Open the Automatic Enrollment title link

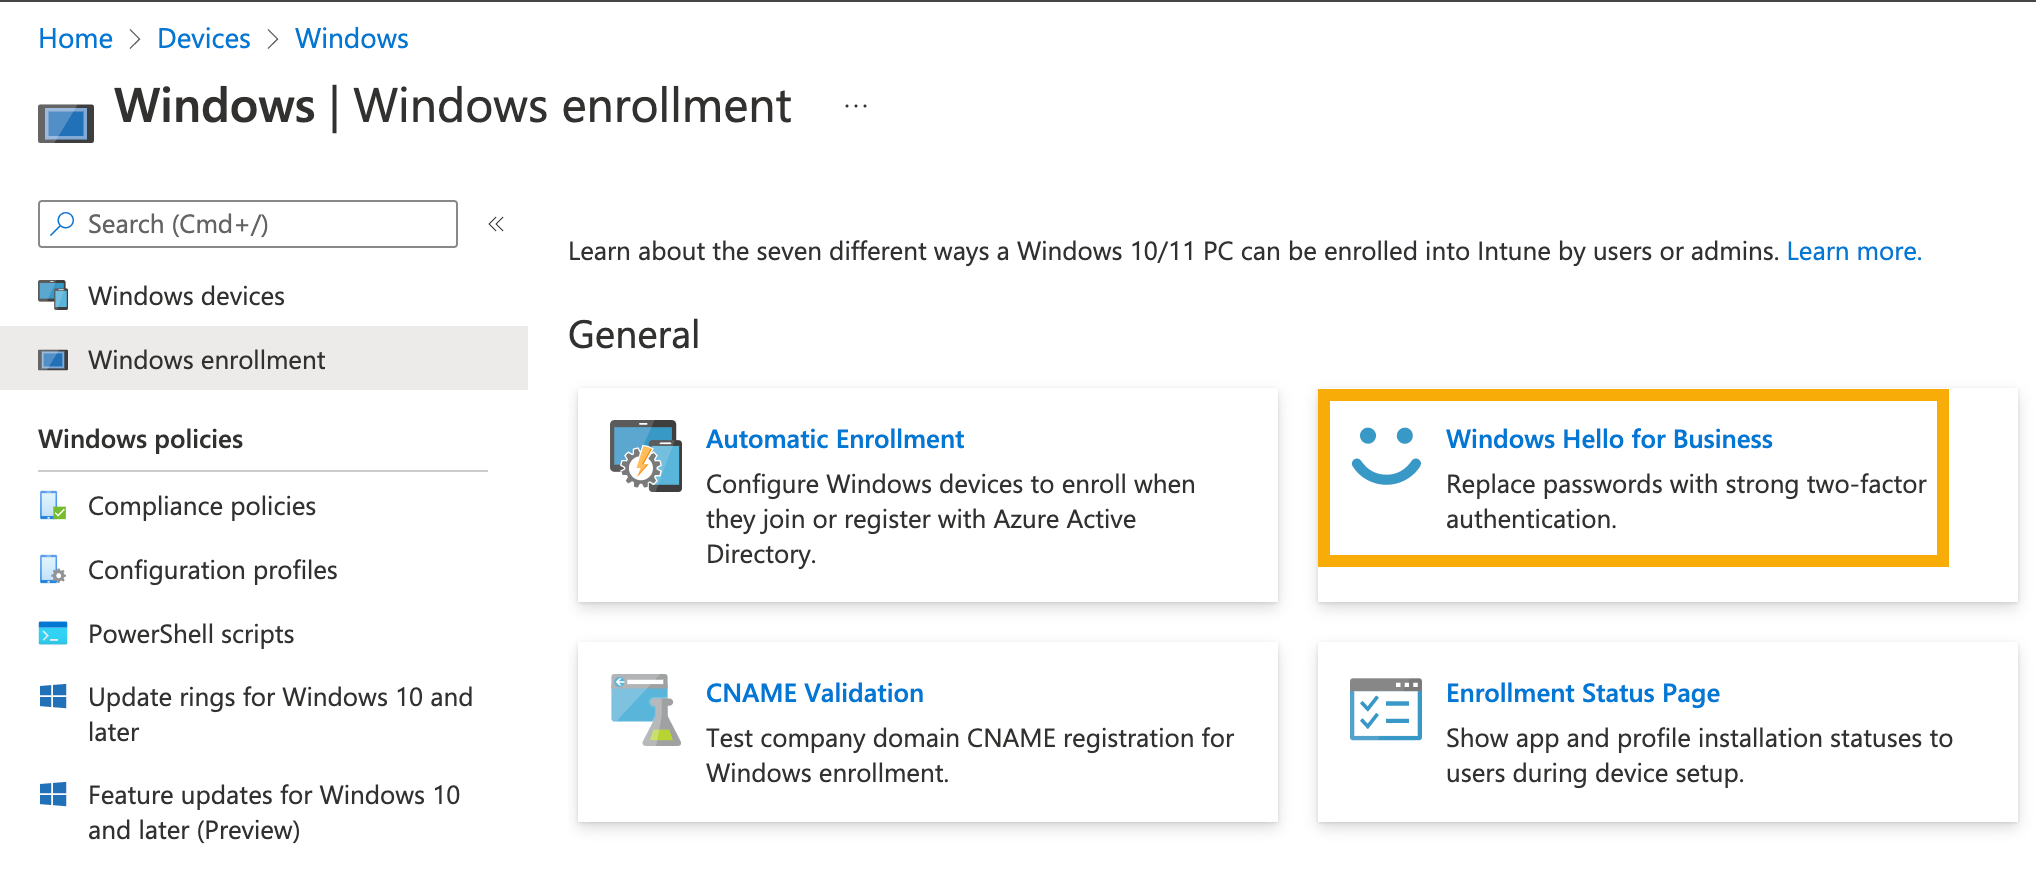[x=834, y=439]
